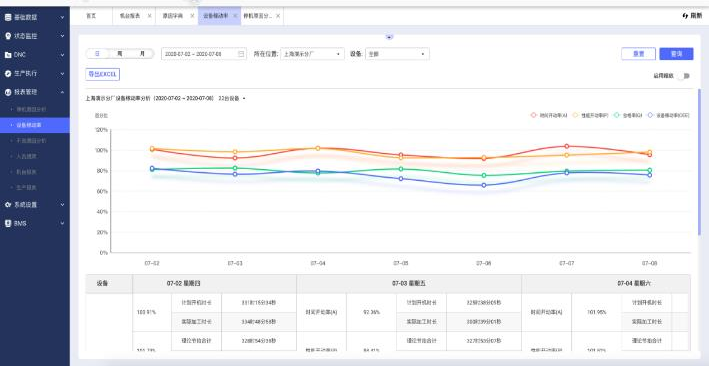Viewport: 709px width, 366px height.
Task: Toggle the 设备稼动率(OEE) blue legend series
Action: (668, 115)
